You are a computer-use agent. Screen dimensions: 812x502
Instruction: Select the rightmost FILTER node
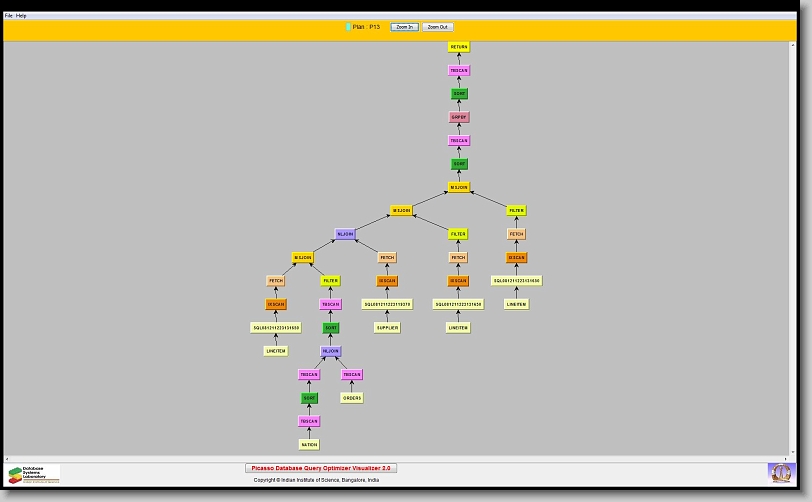tap(516, 211)
